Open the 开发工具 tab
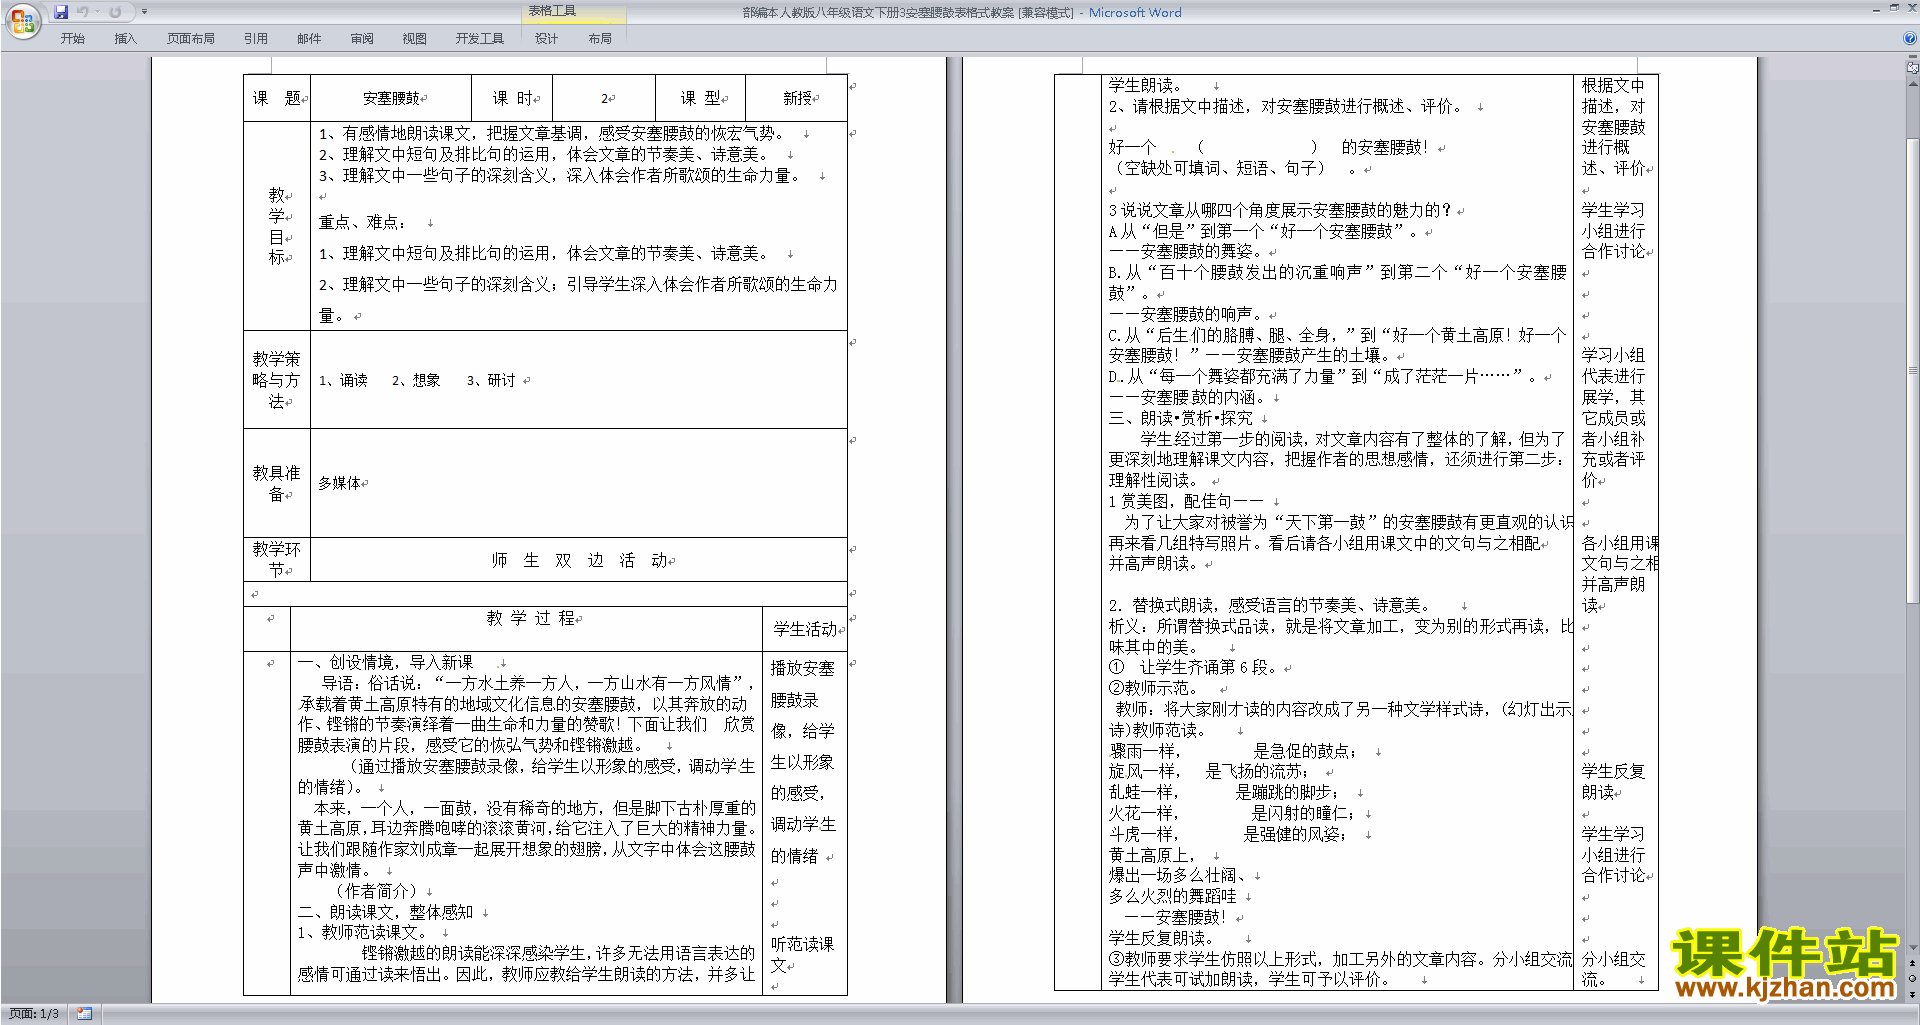The height and width of the screenshot is (1025, 1920). point(480,38)
